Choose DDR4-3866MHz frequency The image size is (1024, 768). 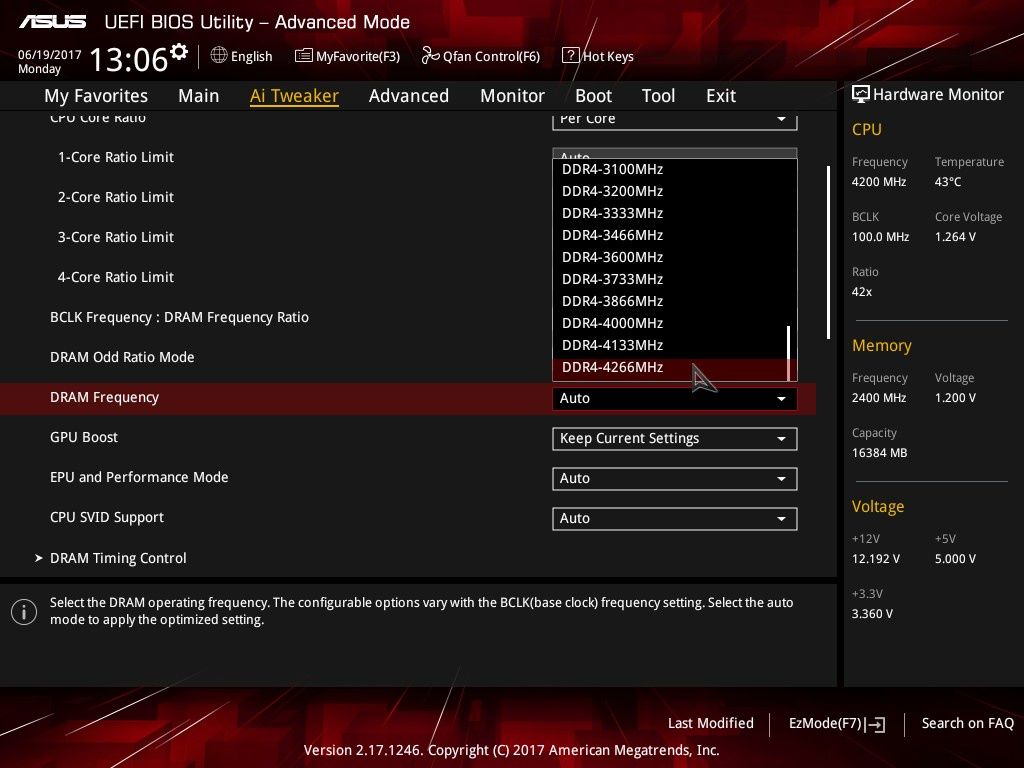[670, 301]
